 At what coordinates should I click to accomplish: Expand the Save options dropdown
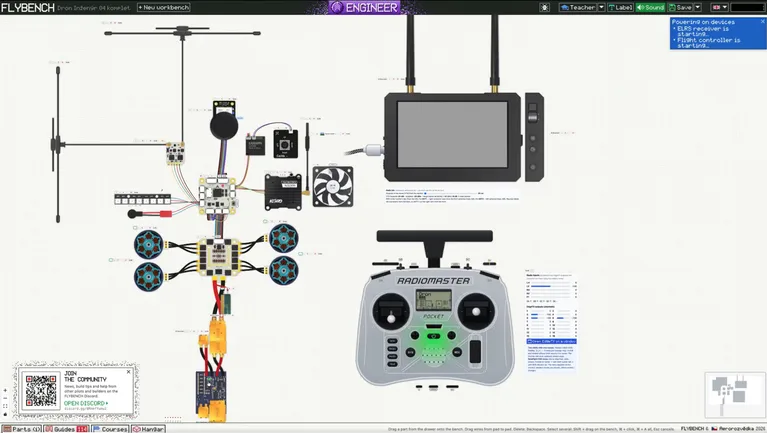[x=698, y=7]
